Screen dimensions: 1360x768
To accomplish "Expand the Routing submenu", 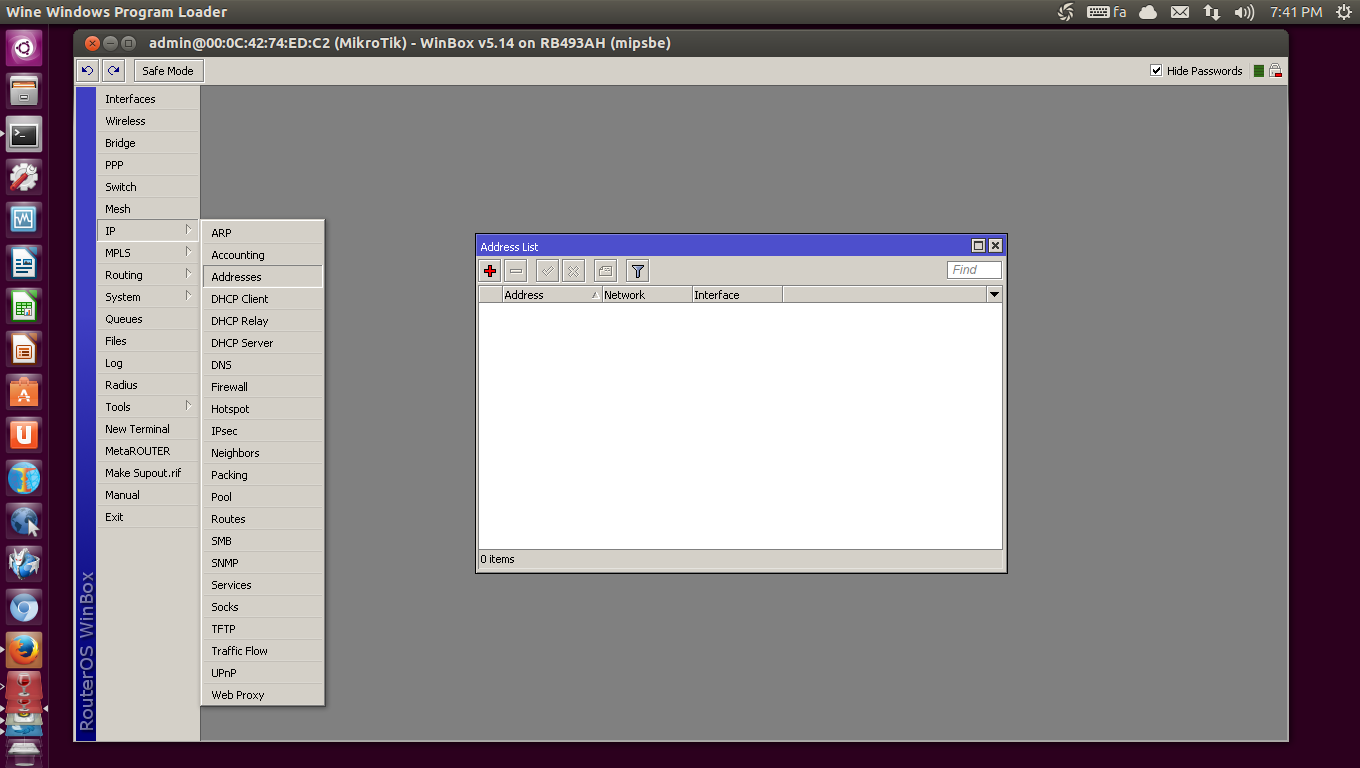I will coord(148,275).
